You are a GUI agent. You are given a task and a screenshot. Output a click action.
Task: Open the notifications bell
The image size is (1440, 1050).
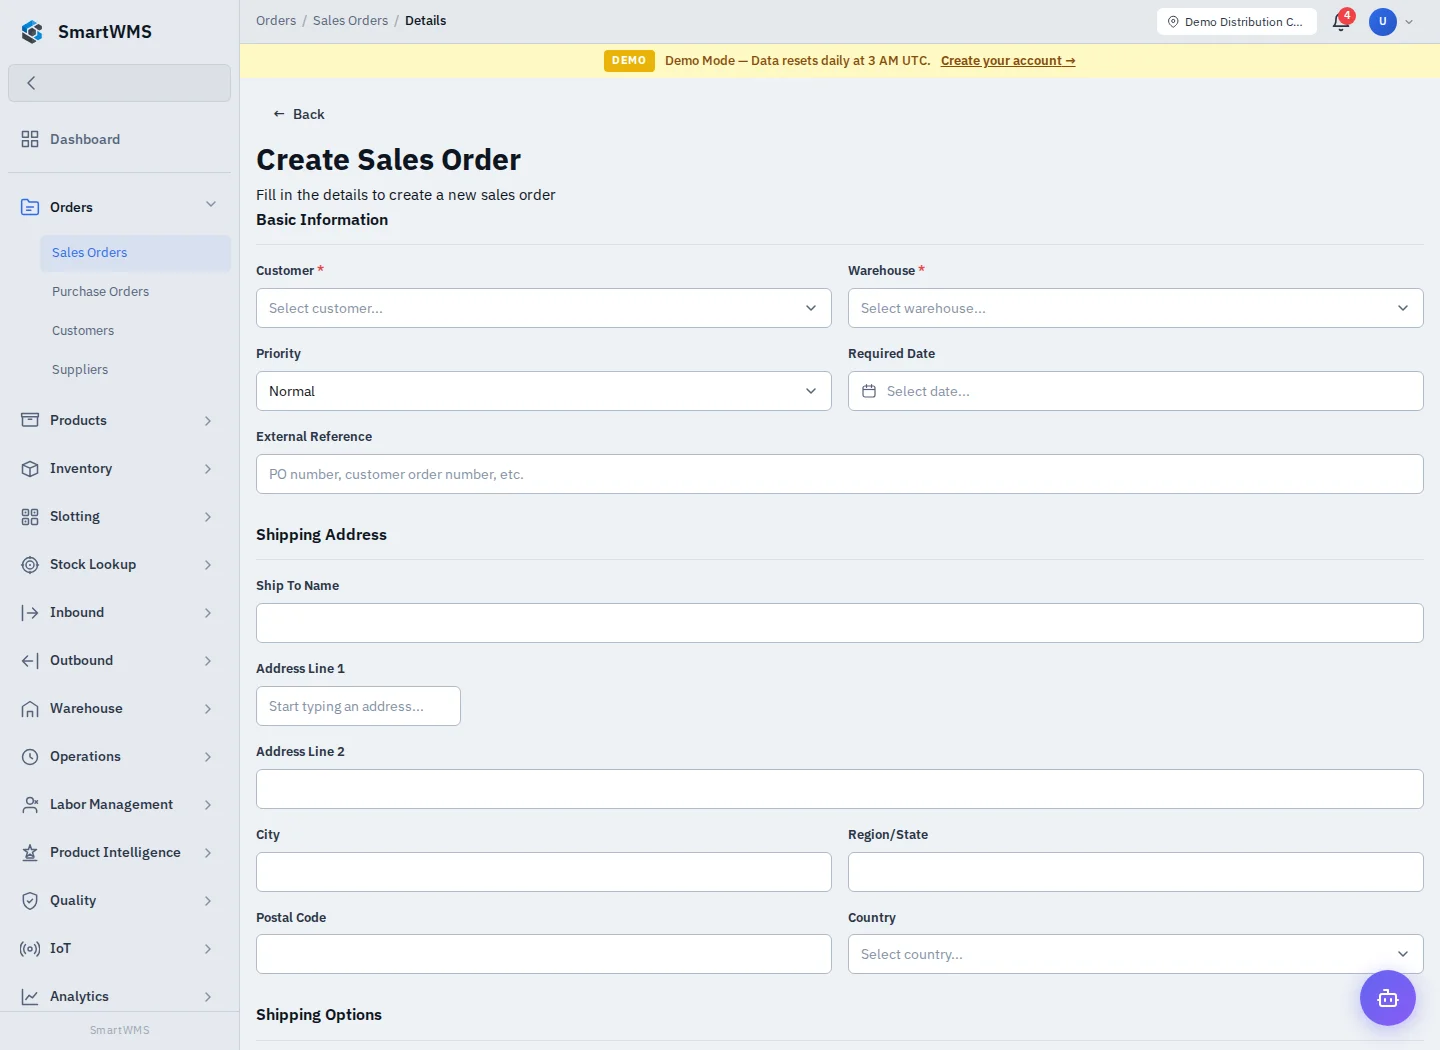[1341, 21]
